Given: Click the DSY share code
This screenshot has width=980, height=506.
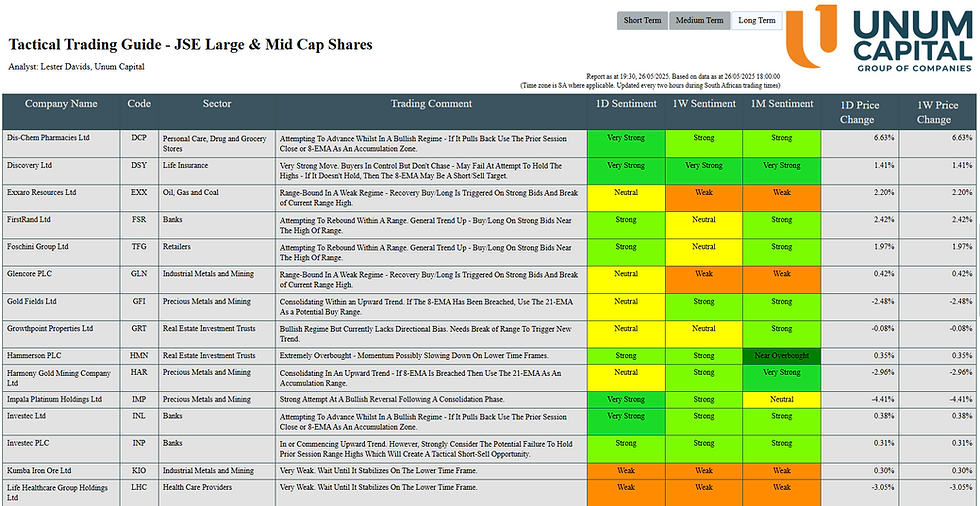Looking at the screenshot, I should pos(139,165).
